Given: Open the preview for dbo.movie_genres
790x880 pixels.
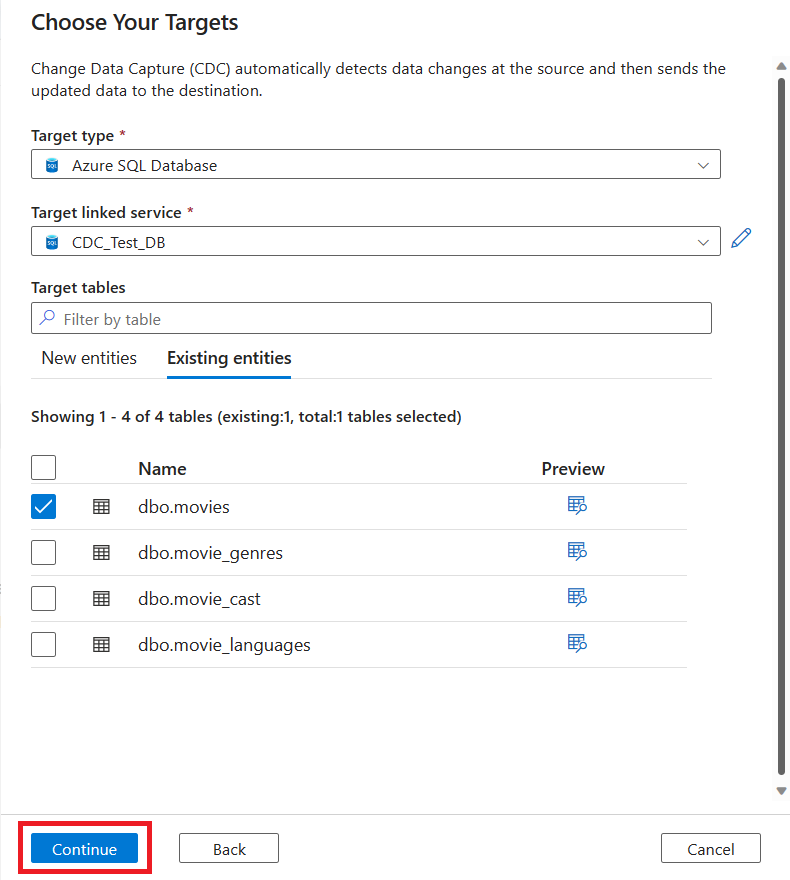Looking at the screenshot, I should point(577,551).
